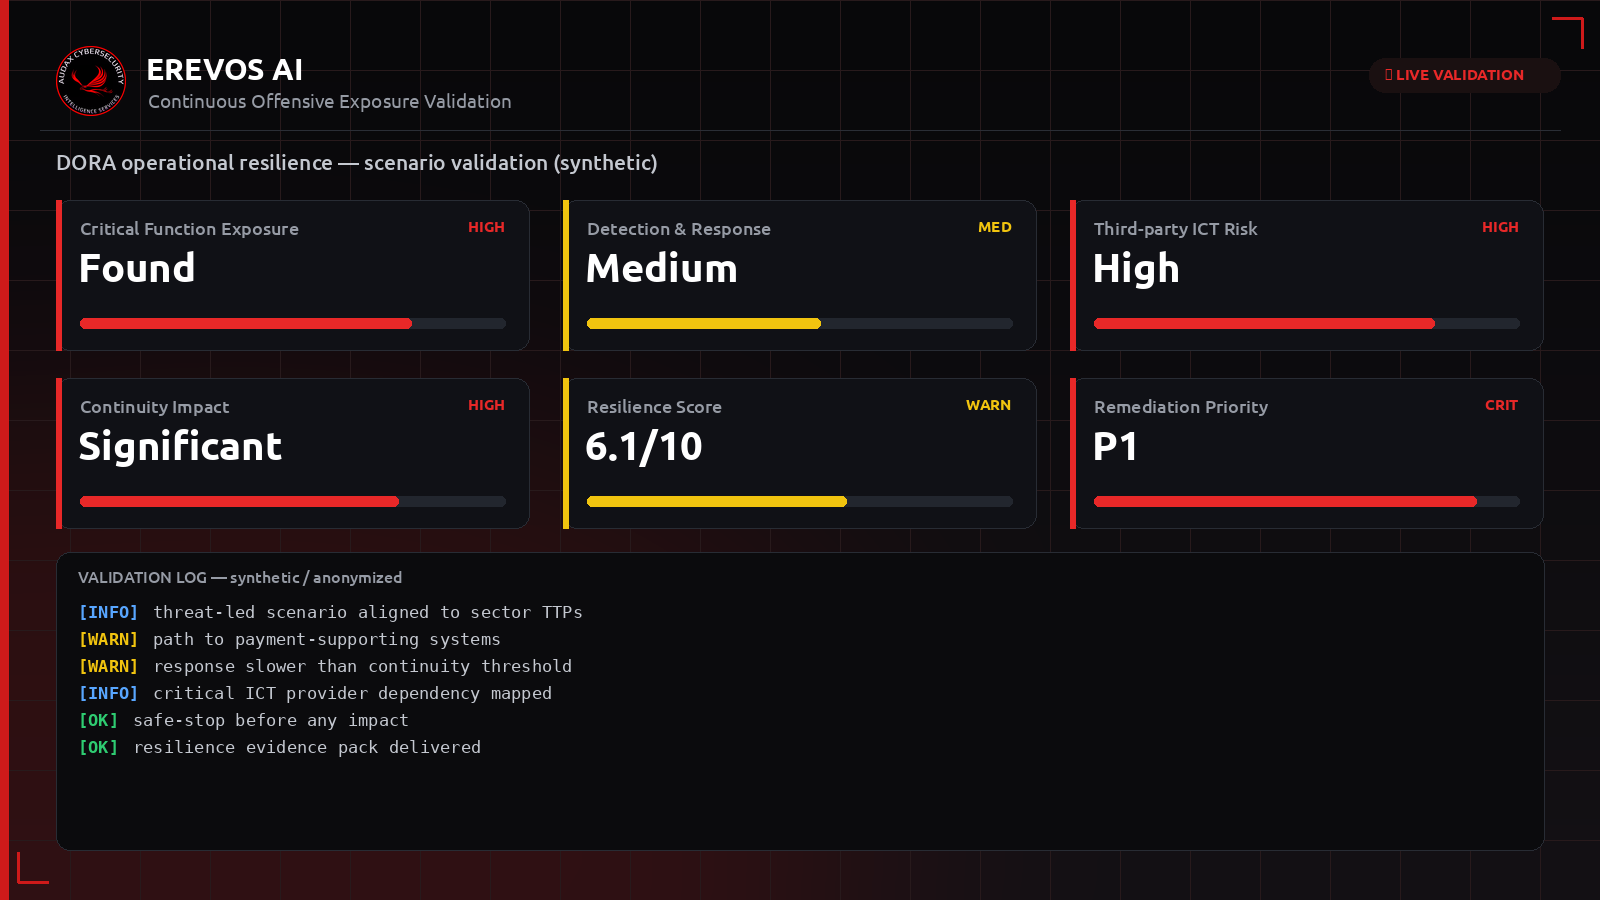Click the Remediation Priority progress bar
Screen dimensions: 1600x900
(1307, 502)
